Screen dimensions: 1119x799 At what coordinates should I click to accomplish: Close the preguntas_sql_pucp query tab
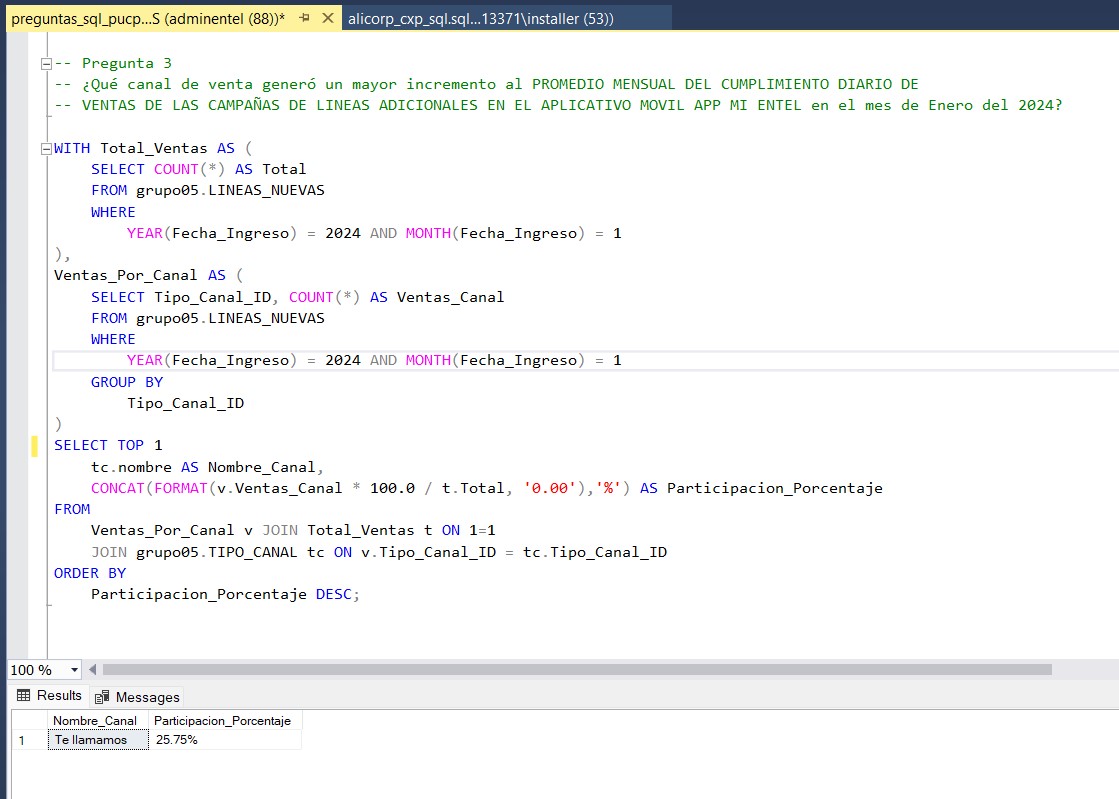tap(327, 18)
